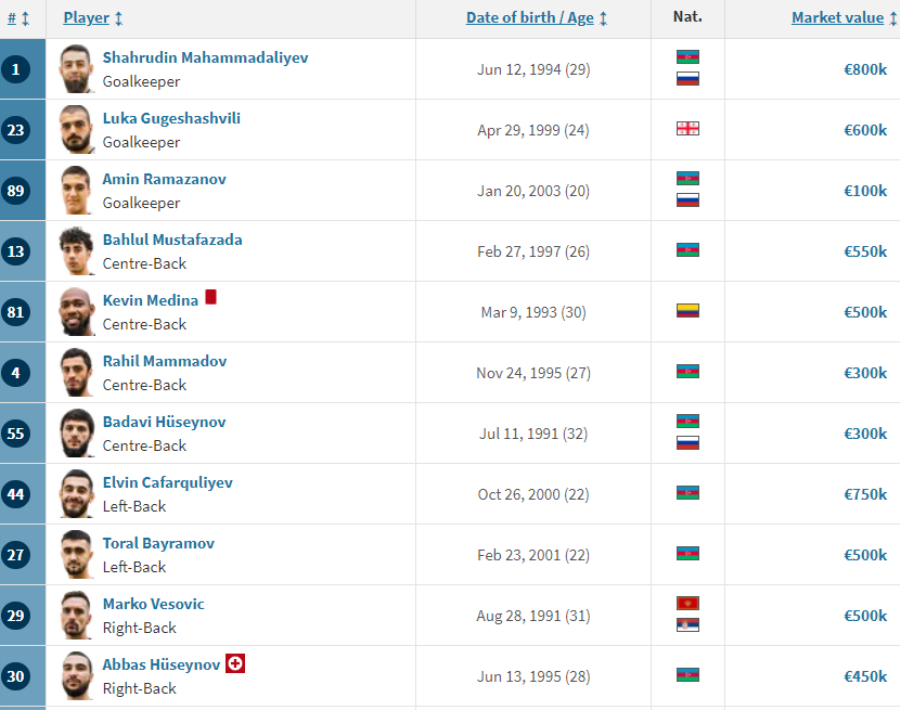The height and width of the screenshot is (710, 900).
Task: Open Toral Bayramov's €500k market value
Action: click(x=865, y=555)
